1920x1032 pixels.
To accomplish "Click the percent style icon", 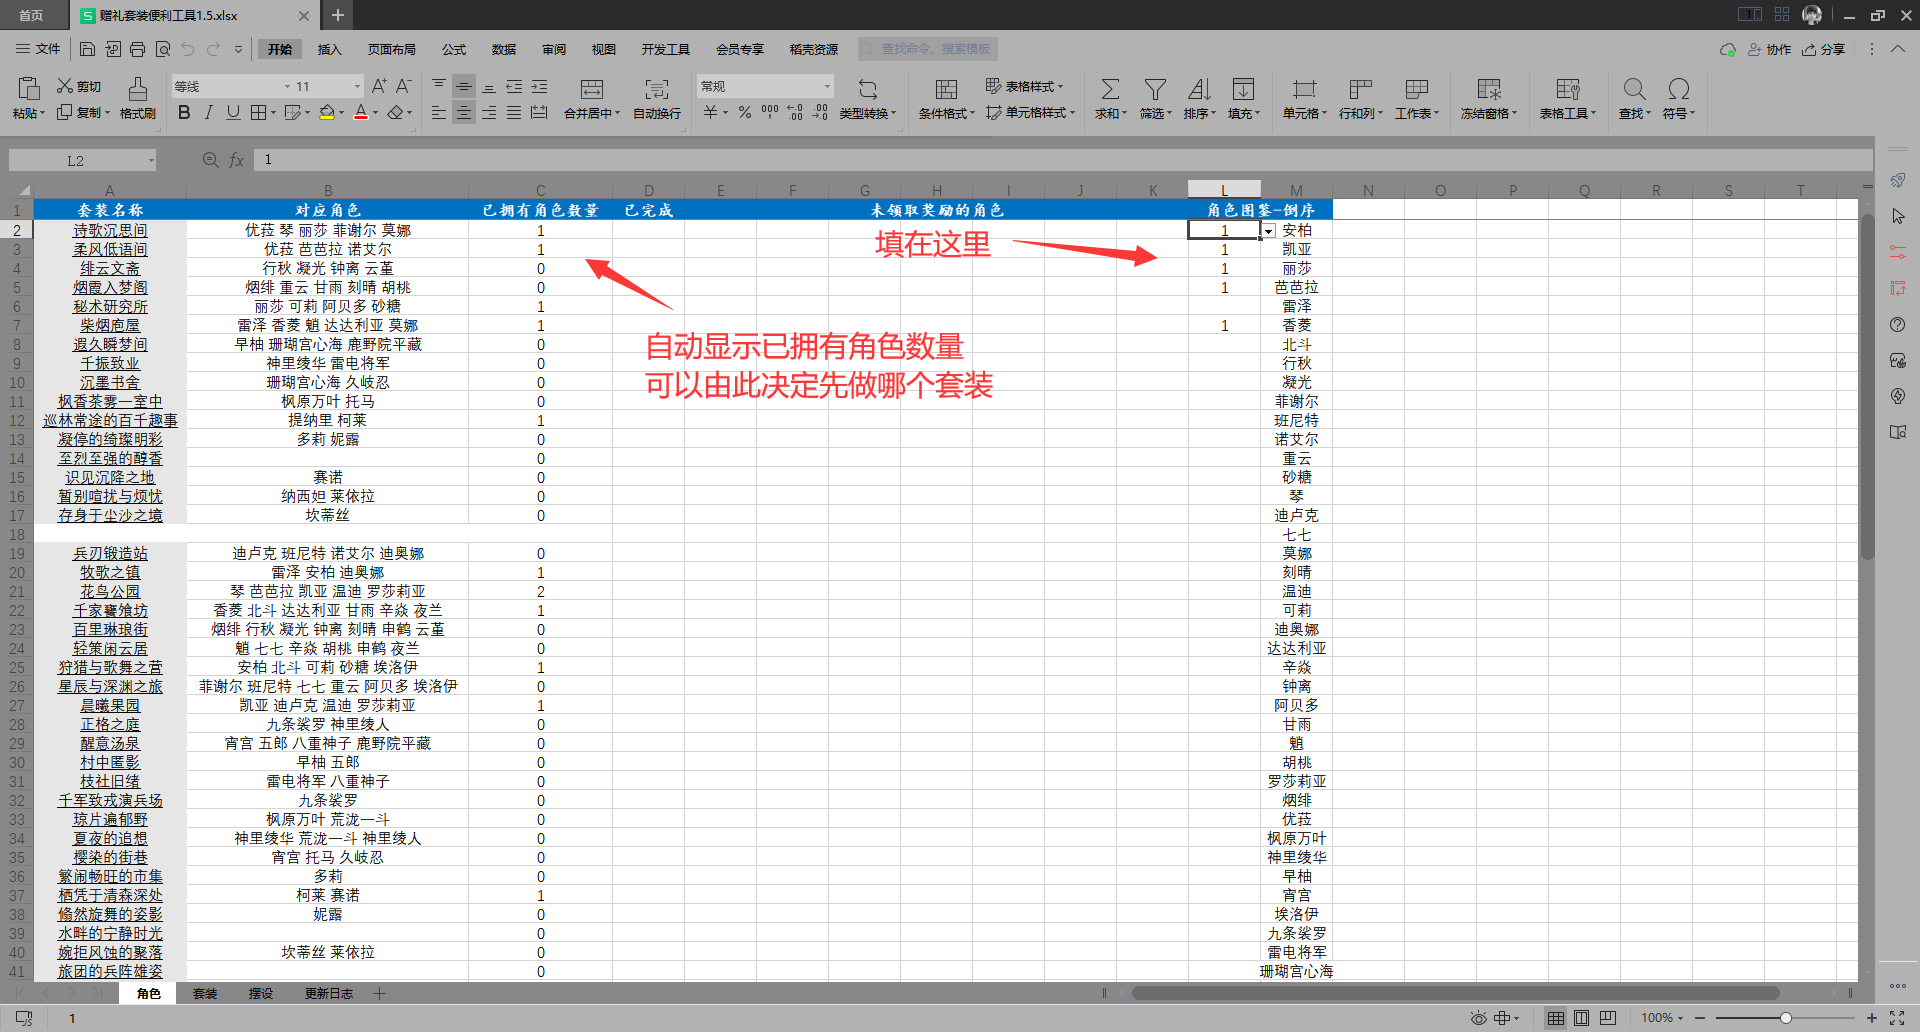I will click(745, 113).
